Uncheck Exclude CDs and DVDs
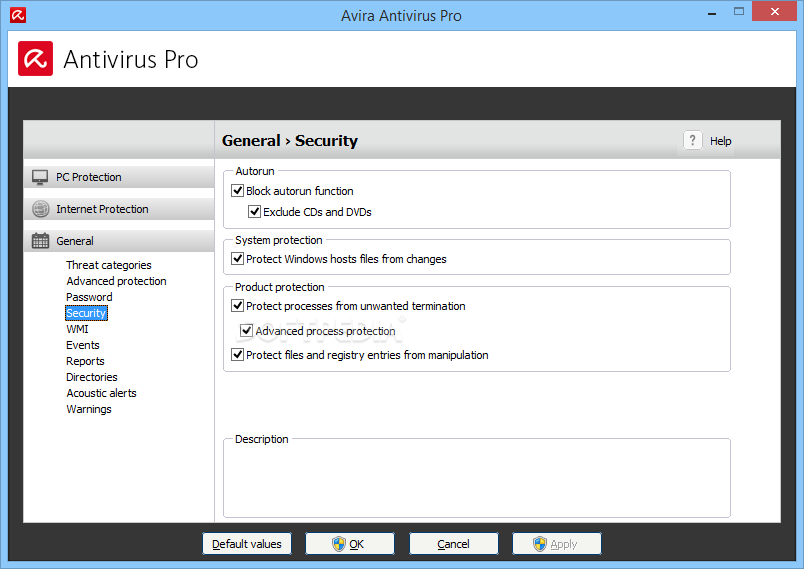This screenshot has height=569, width=804. [254, 212]
